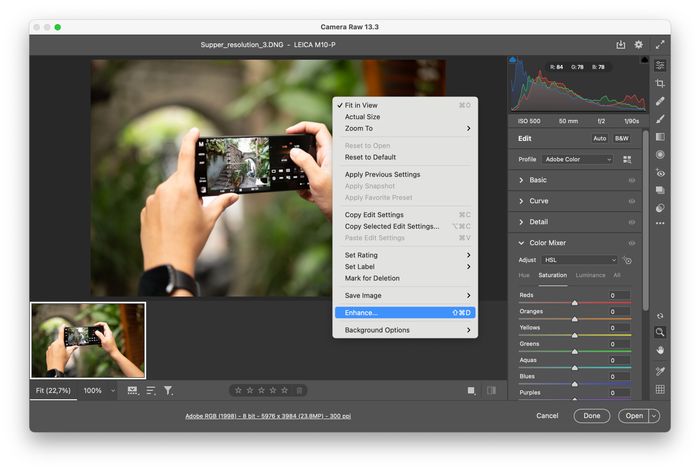Viewport: 700px width, 471px height.
Task: Open the Adobe RGB workflow options link
Action: [x=268, y=416]
